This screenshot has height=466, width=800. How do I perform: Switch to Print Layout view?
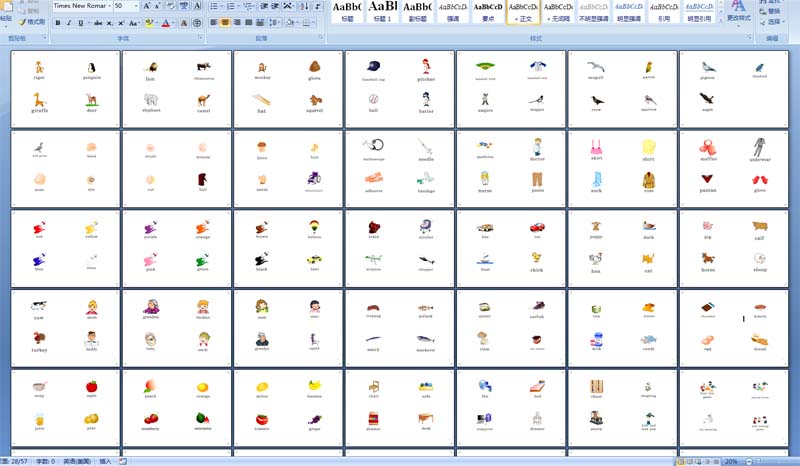click(680, 462)
